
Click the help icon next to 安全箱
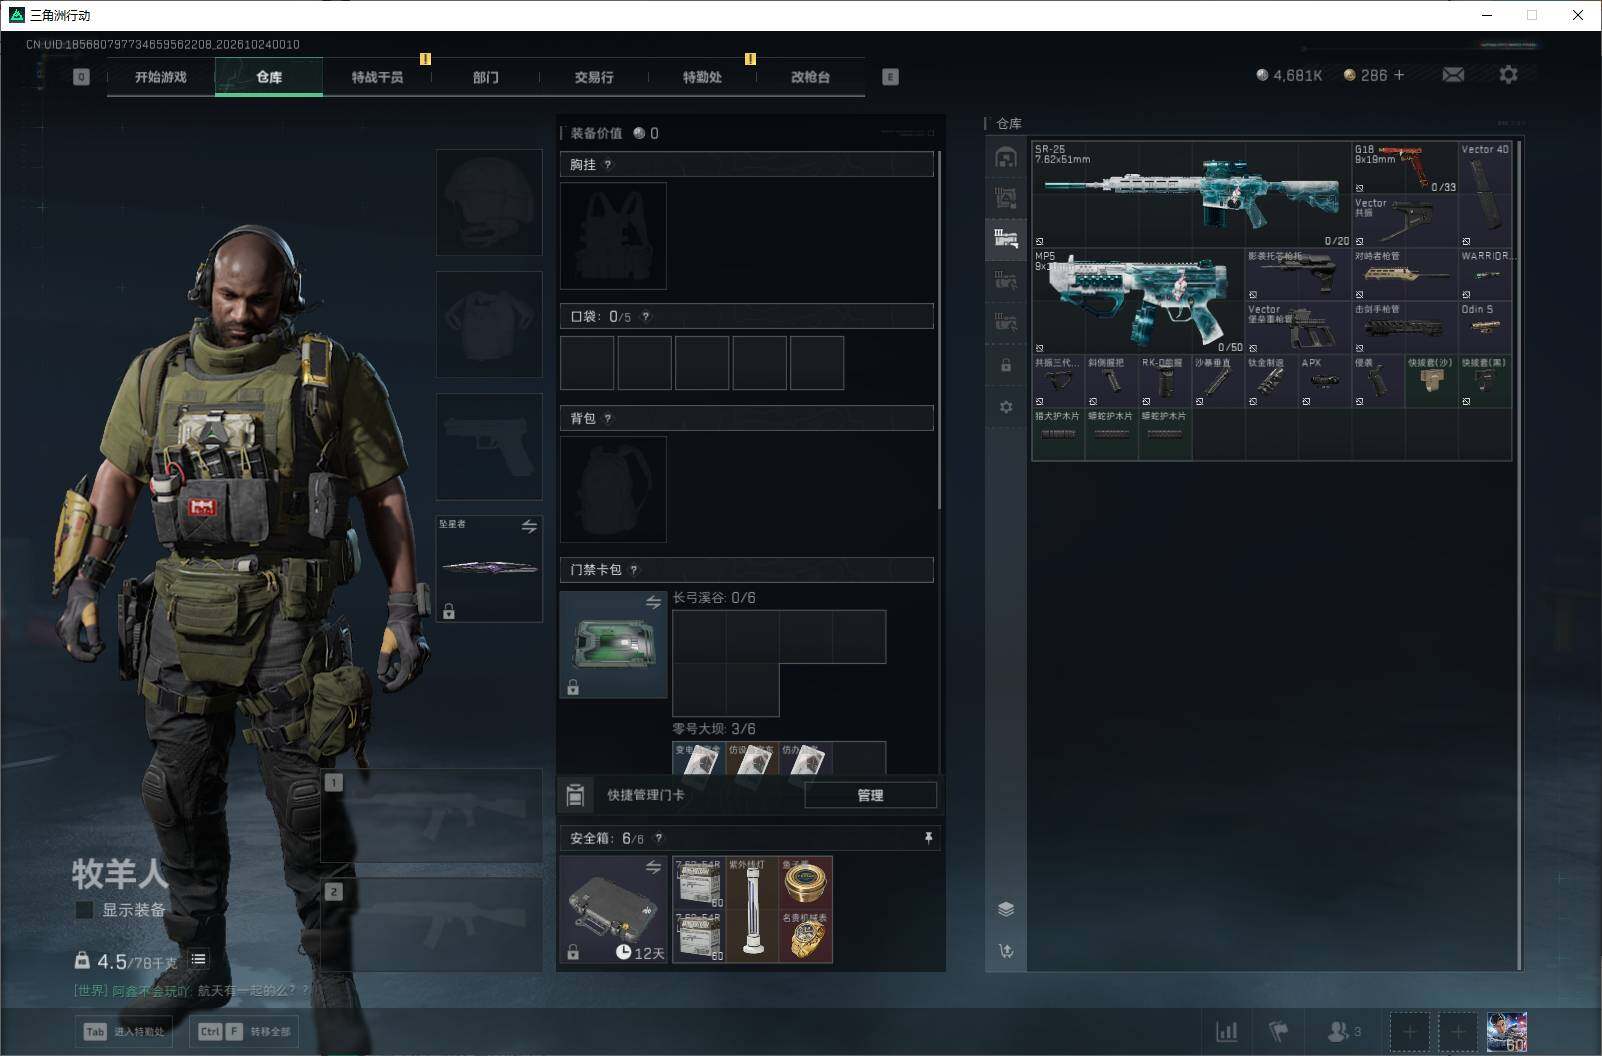(658, 839)
